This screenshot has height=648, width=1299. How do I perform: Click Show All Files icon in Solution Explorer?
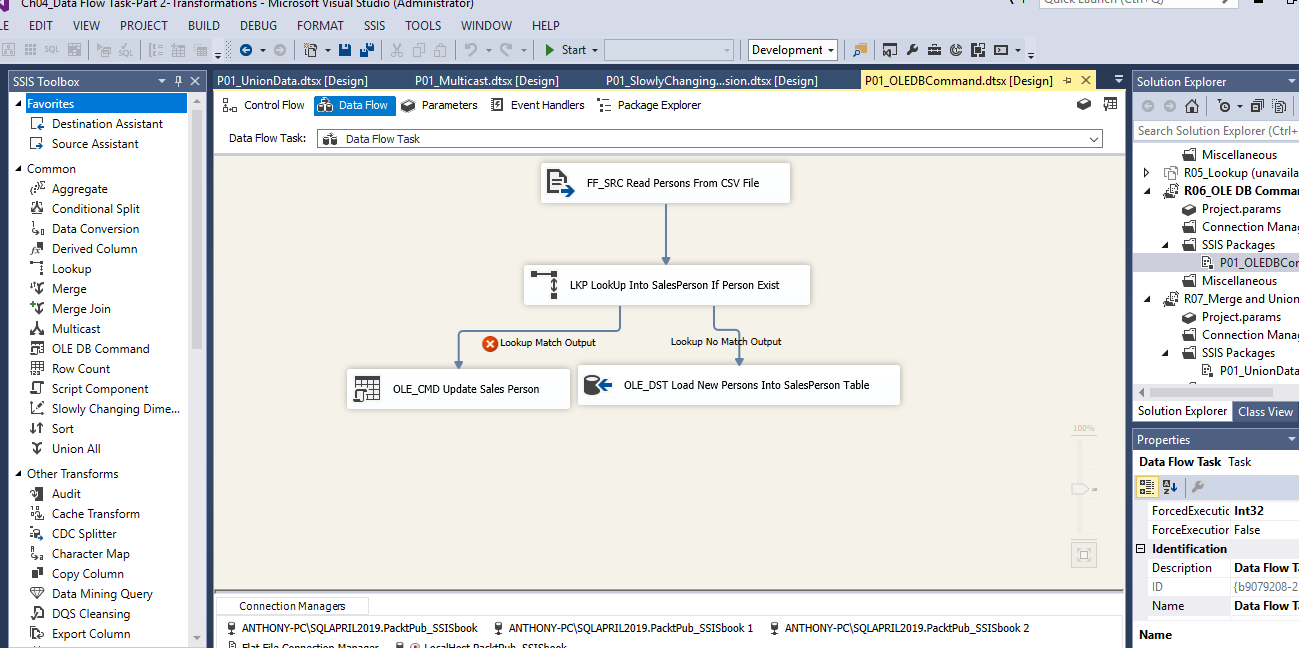pos(1279,106)
